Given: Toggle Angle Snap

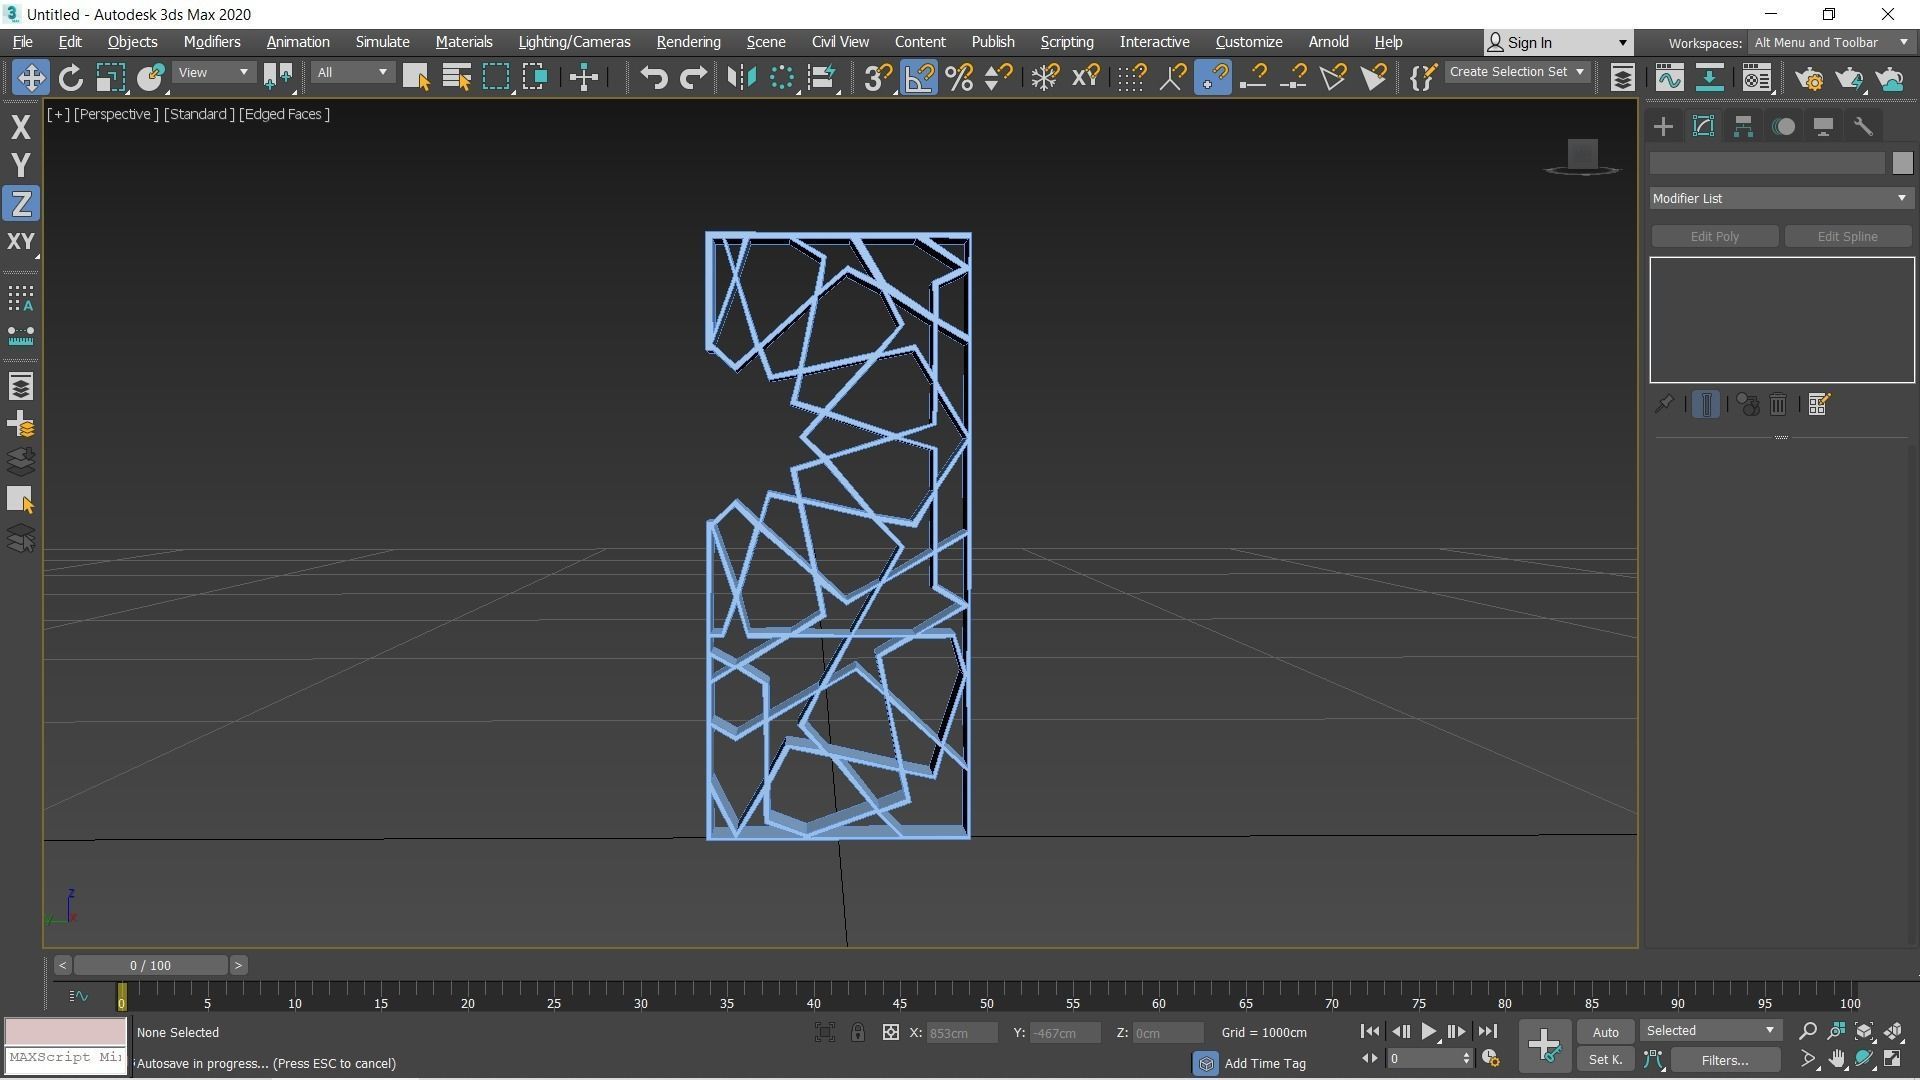Looking at the screenshot, I should 918,77.
